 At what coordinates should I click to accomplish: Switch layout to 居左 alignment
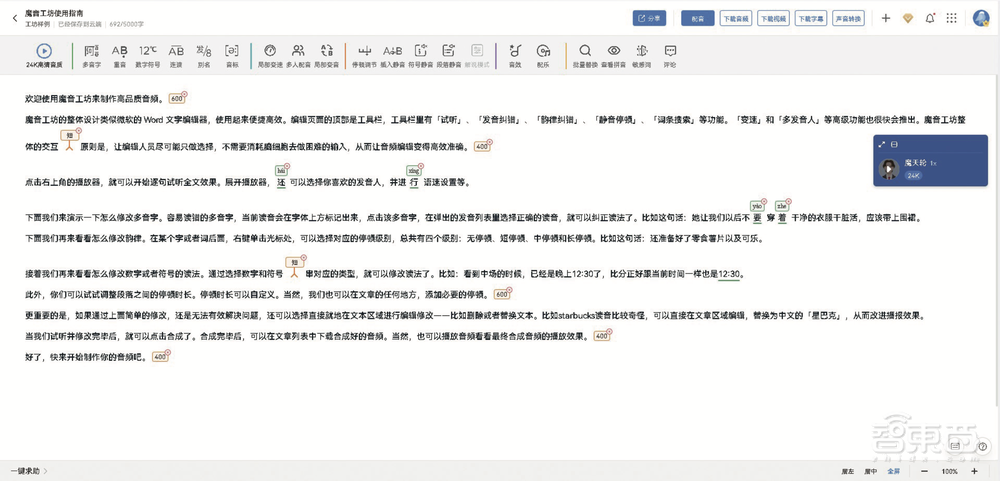(847, 471)
